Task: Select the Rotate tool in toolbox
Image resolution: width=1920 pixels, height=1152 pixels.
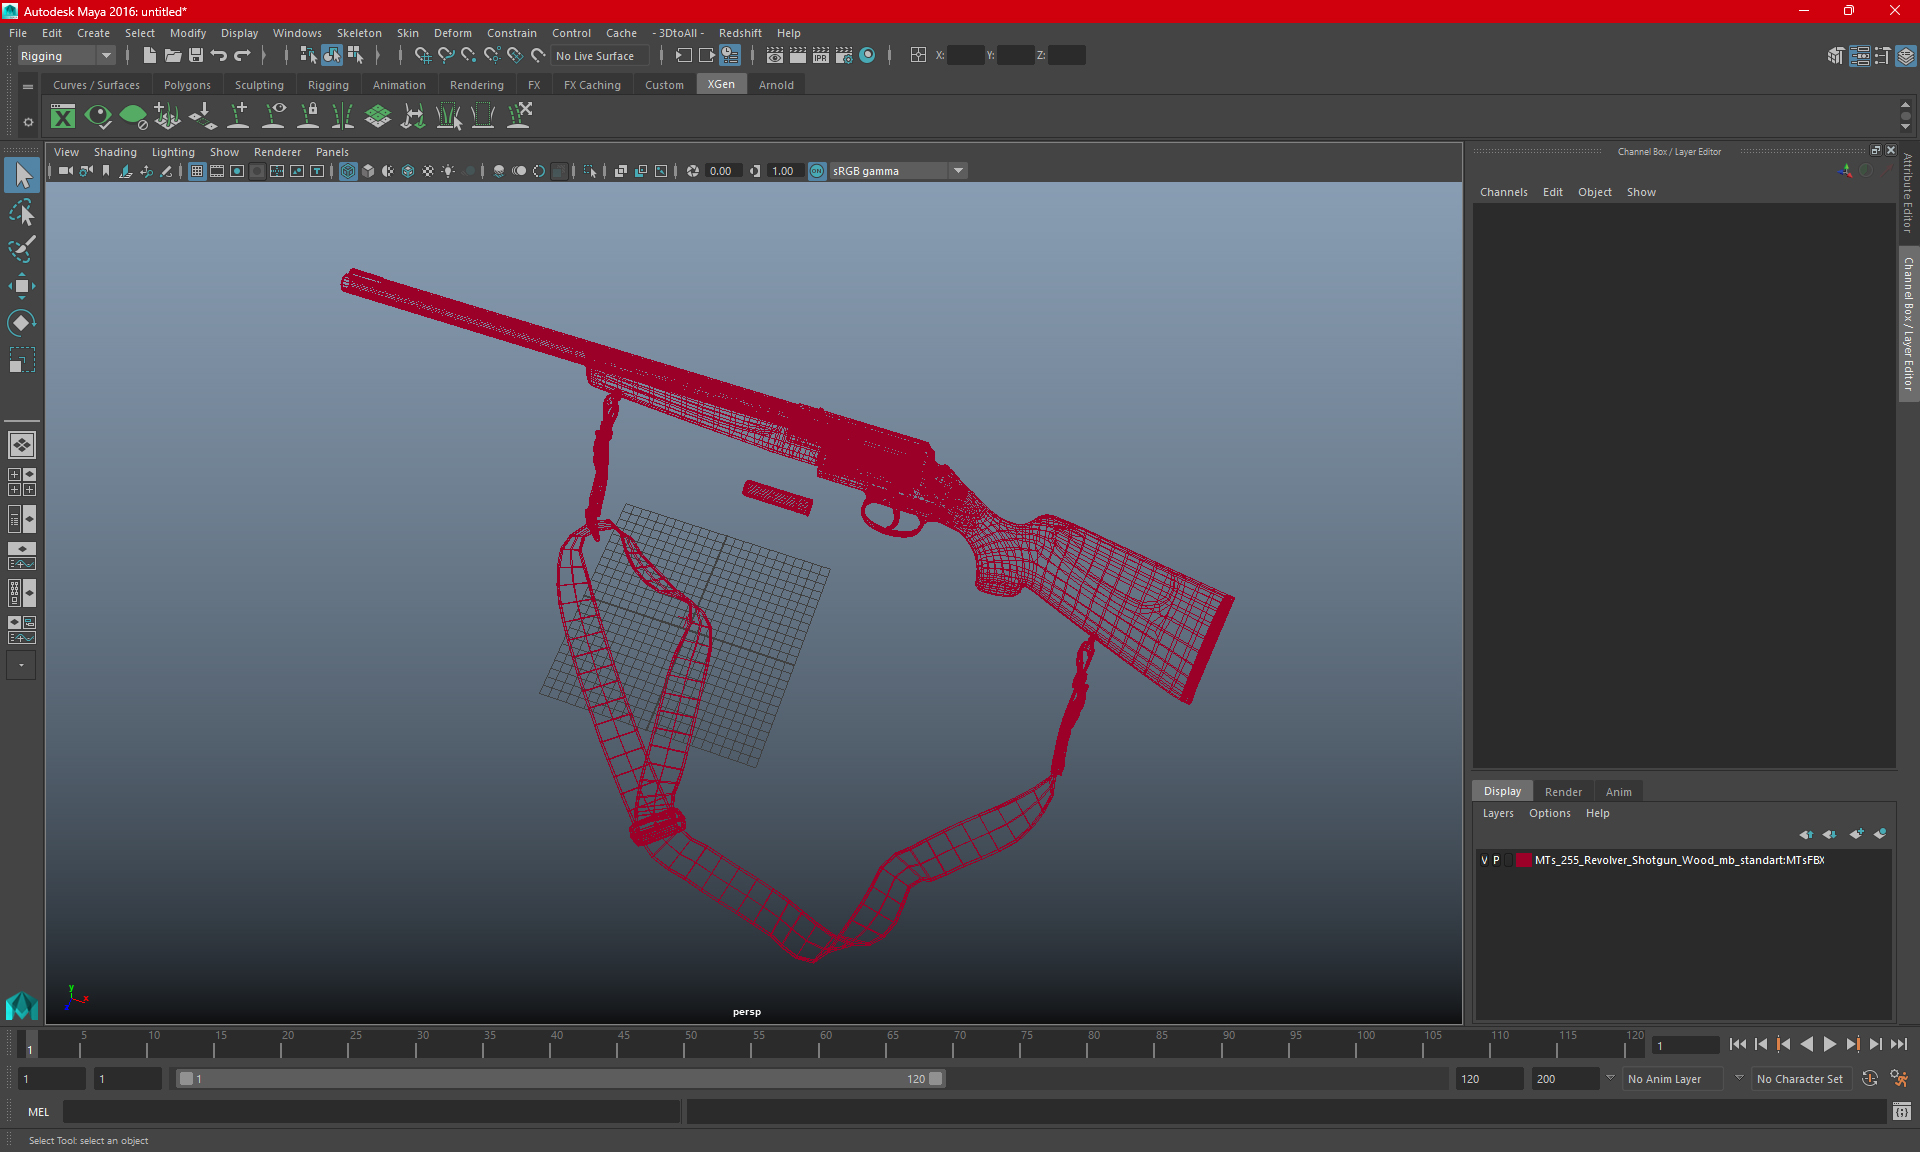Action: click(x=21, y=323)
